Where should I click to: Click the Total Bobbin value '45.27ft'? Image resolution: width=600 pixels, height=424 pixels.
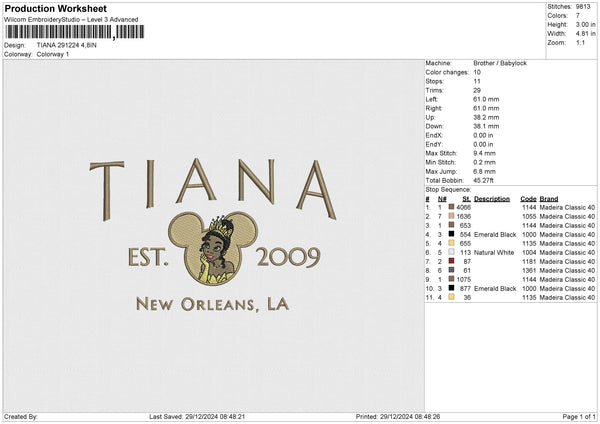(x=483, y=180)
